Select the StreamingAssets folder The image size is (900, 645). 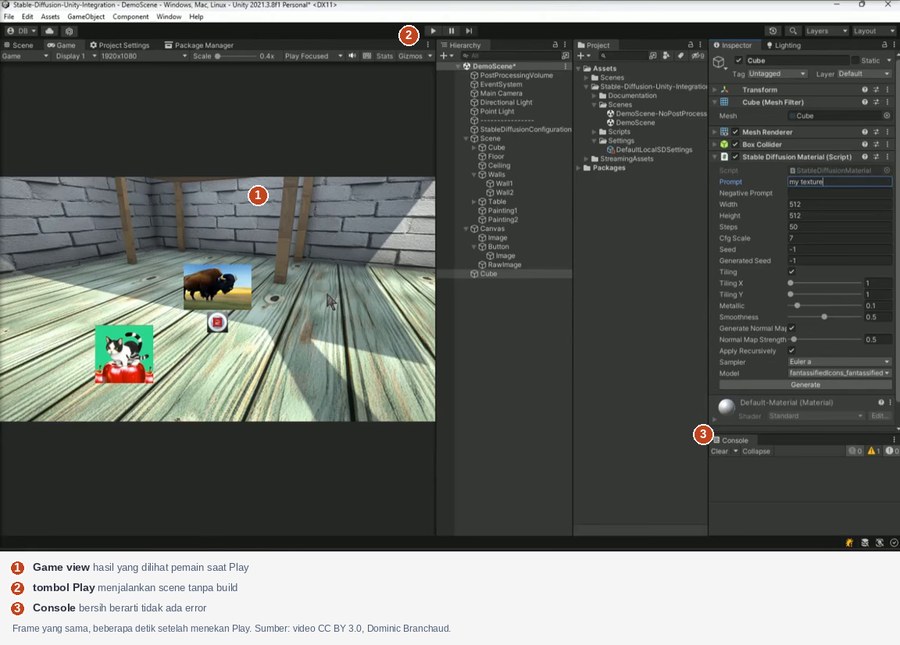[x=622, y=159]
